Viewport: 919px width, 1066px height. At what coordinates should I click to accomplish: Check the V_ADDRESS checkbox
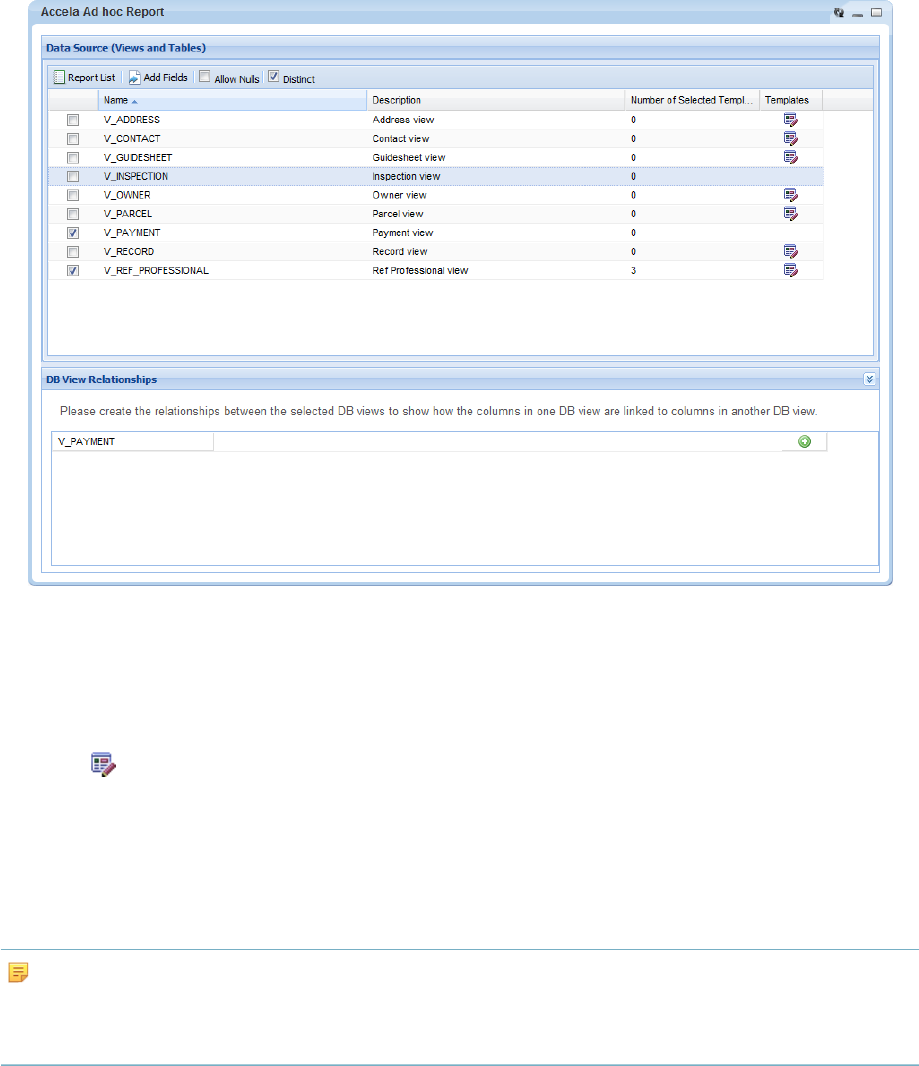(x=73, y=120)
